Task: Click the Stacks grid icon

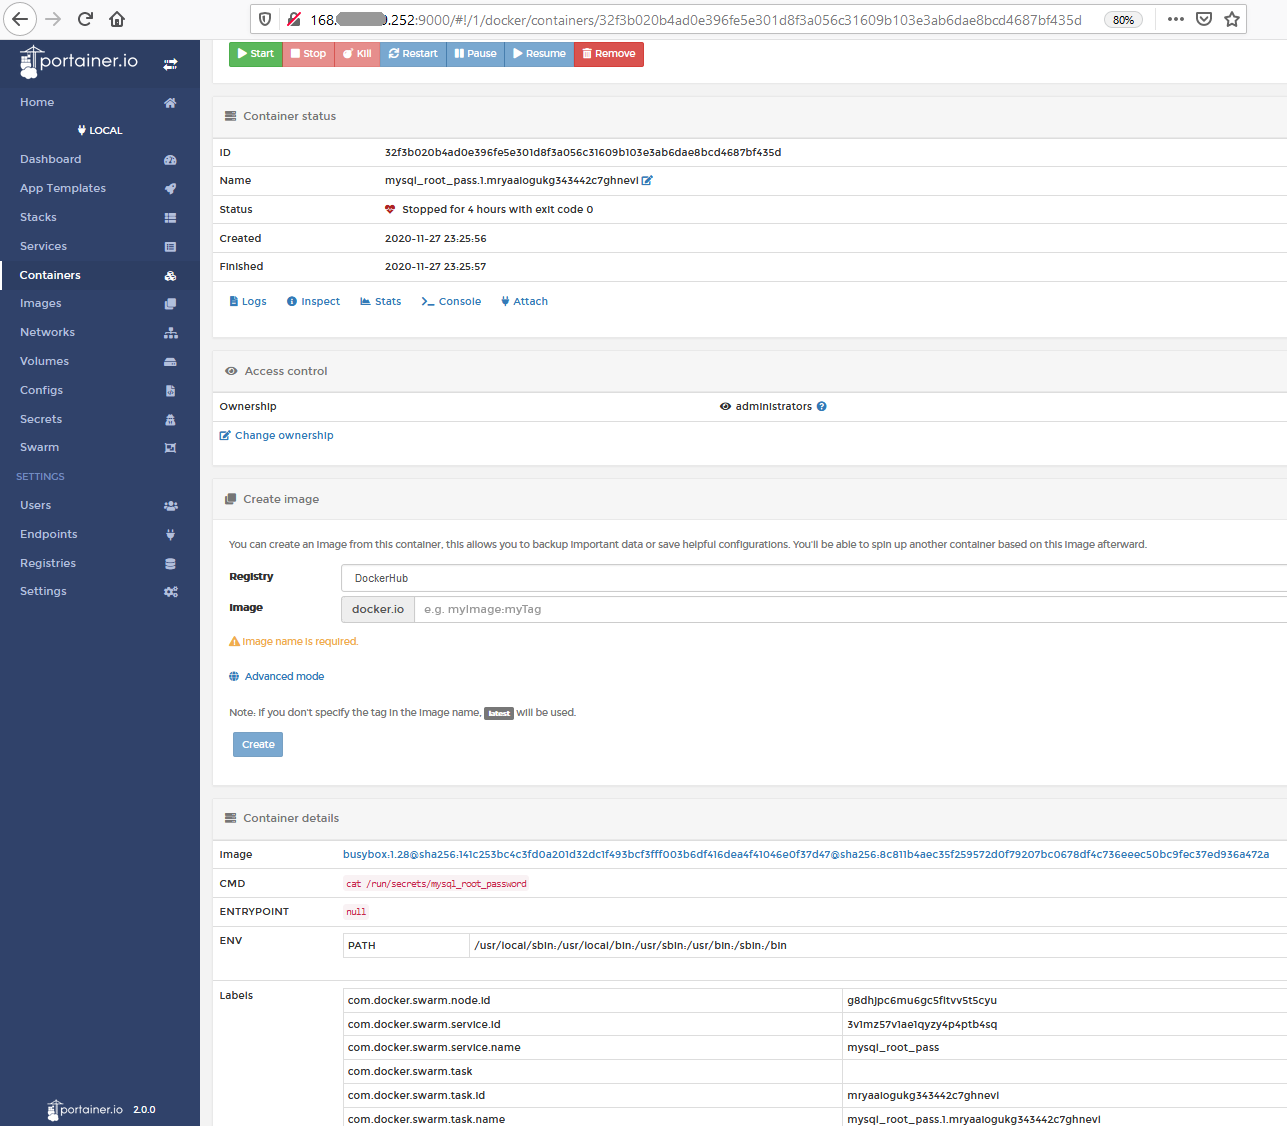Action: (x=170, y=218)
